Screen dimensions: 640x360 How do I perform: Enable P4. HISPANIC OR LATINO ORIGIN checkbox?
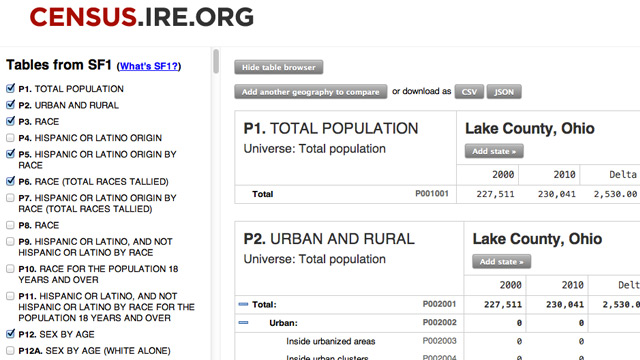tap(11, 138)
